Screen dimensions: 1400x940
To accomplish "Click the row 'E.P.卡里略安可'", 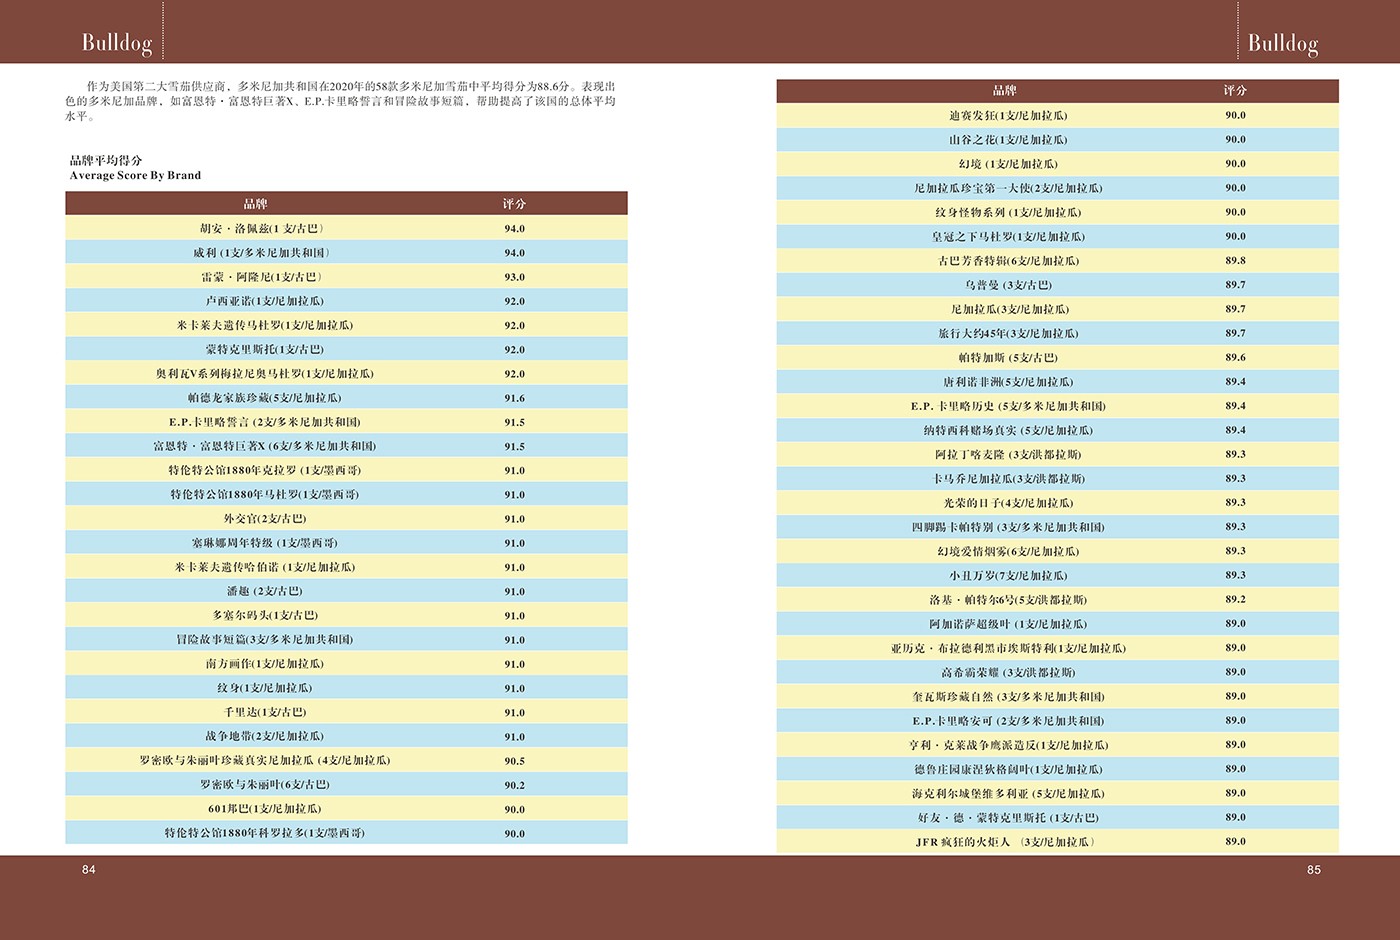I will 1057,720.
